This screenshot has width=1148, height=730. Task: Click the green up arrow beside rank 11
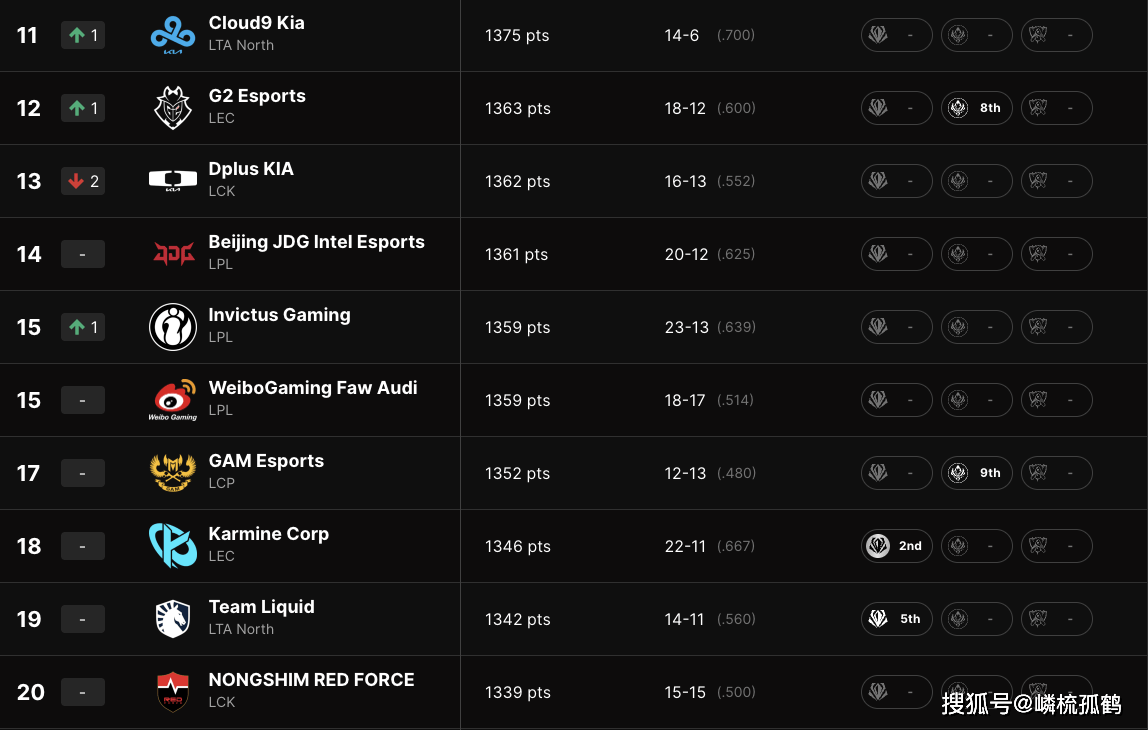coord(77,35)
